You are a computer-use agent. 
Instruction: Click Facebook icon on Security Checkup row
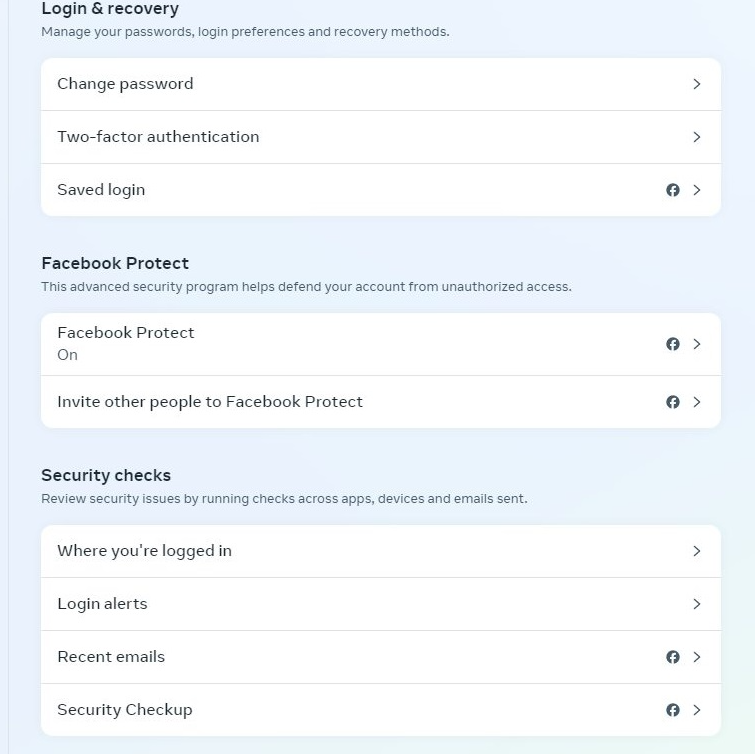pyautogui.click(x=673, y=710)
